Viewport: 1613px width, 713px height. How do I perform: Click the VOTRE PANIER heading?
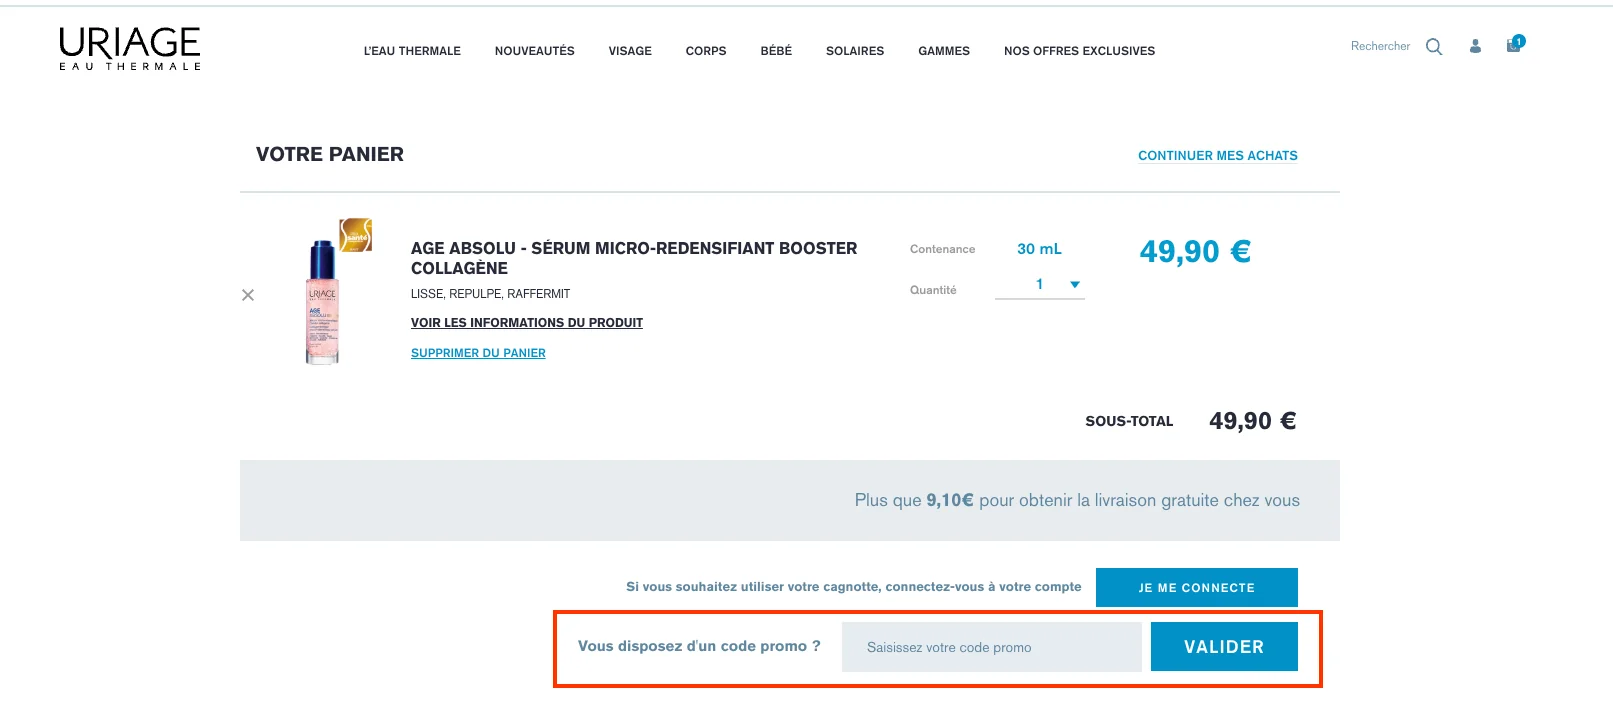click(330, 154)
